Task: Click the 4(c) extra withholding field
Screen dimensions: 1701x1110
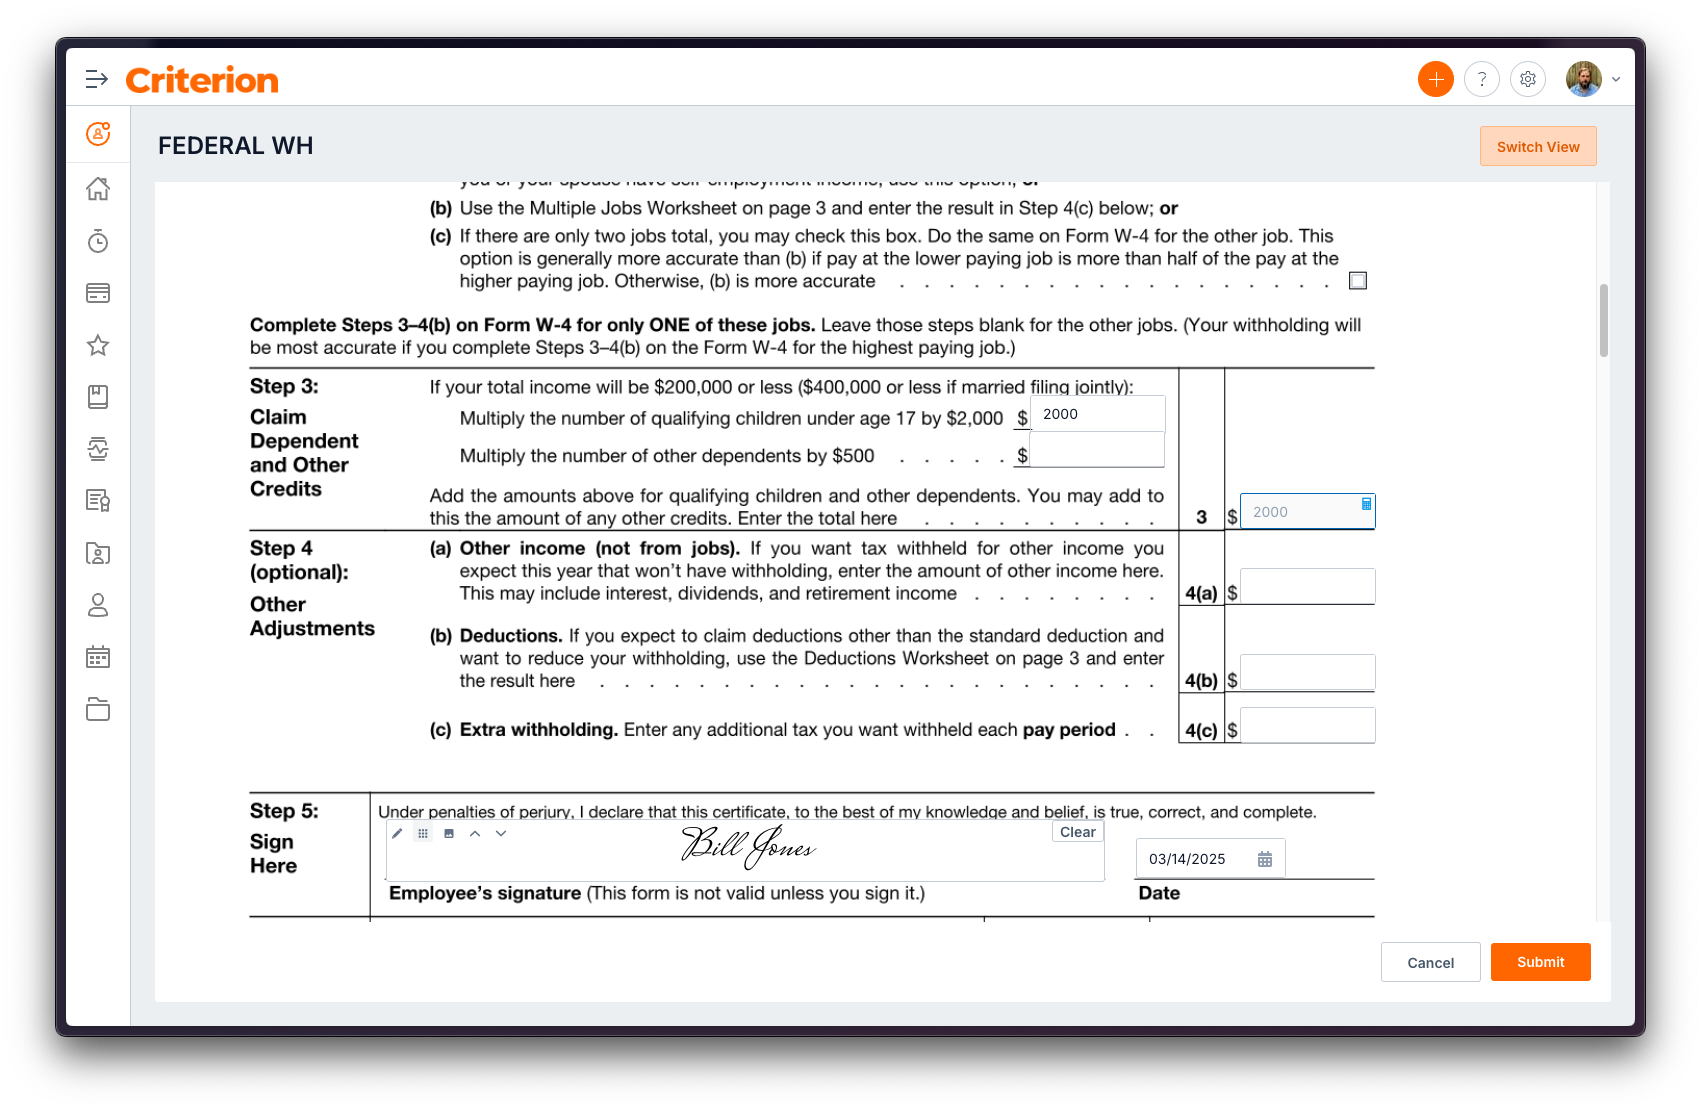Action: click(1307, 725)
